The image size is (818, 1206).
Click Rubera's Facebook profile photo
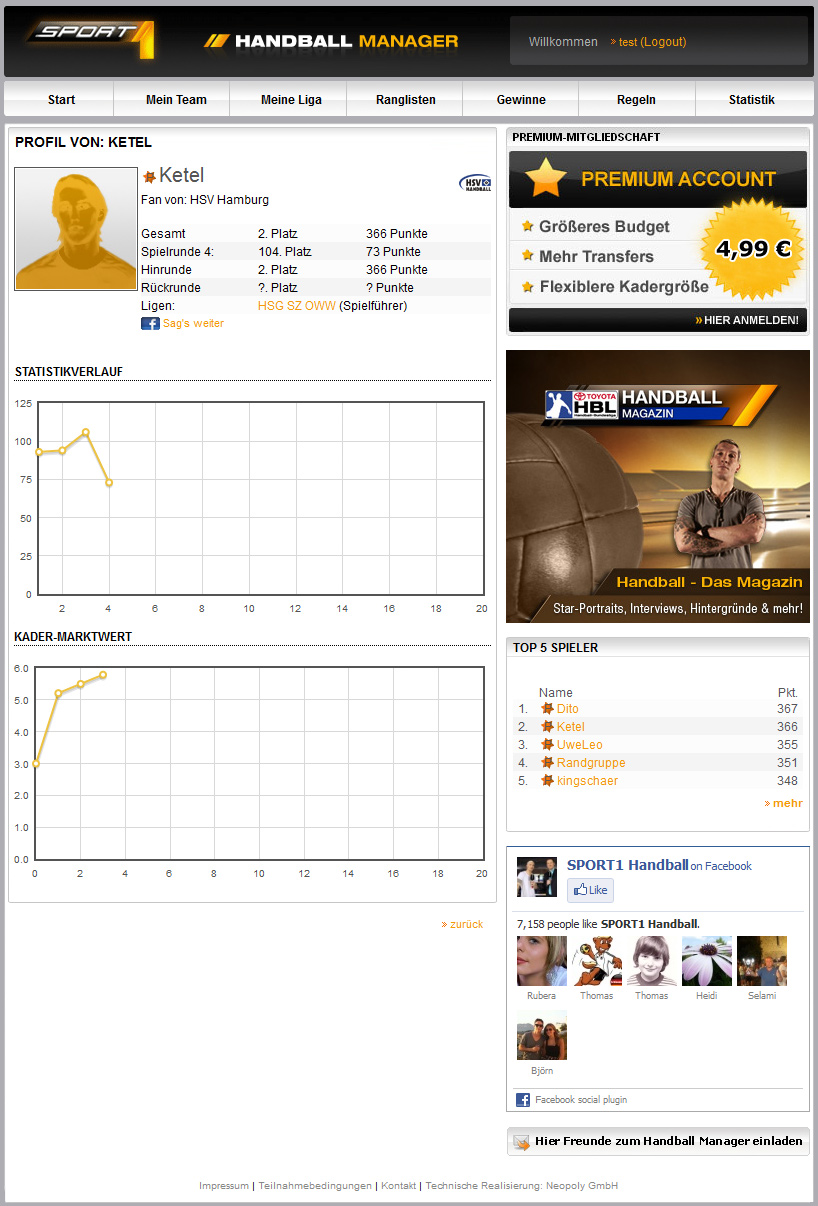click(542, 961)
